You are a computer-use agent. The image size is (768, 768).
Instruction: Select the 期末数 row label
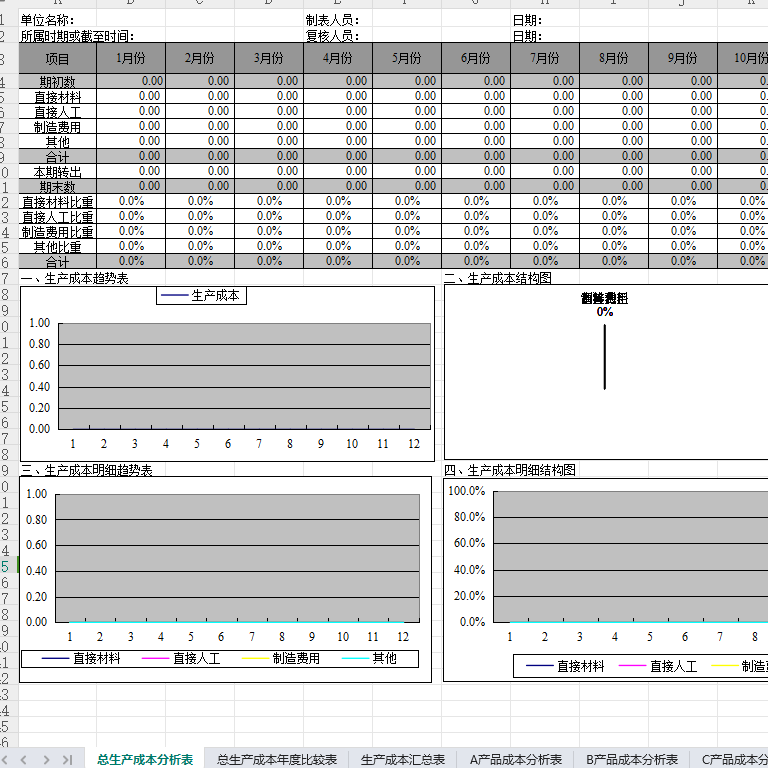click(58, 187)
